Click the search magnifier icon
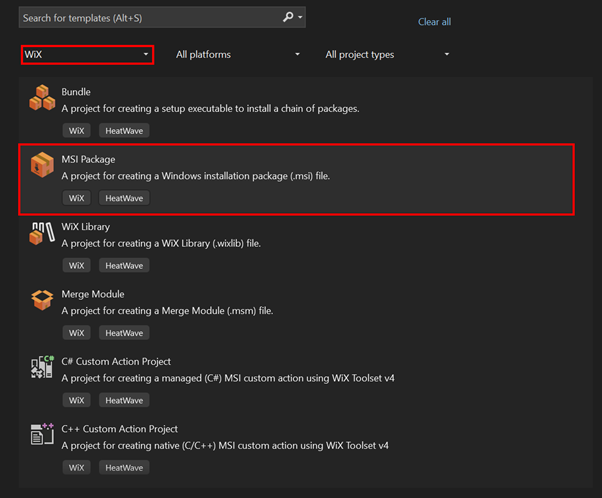602x498 pixels. coord(288,17)
